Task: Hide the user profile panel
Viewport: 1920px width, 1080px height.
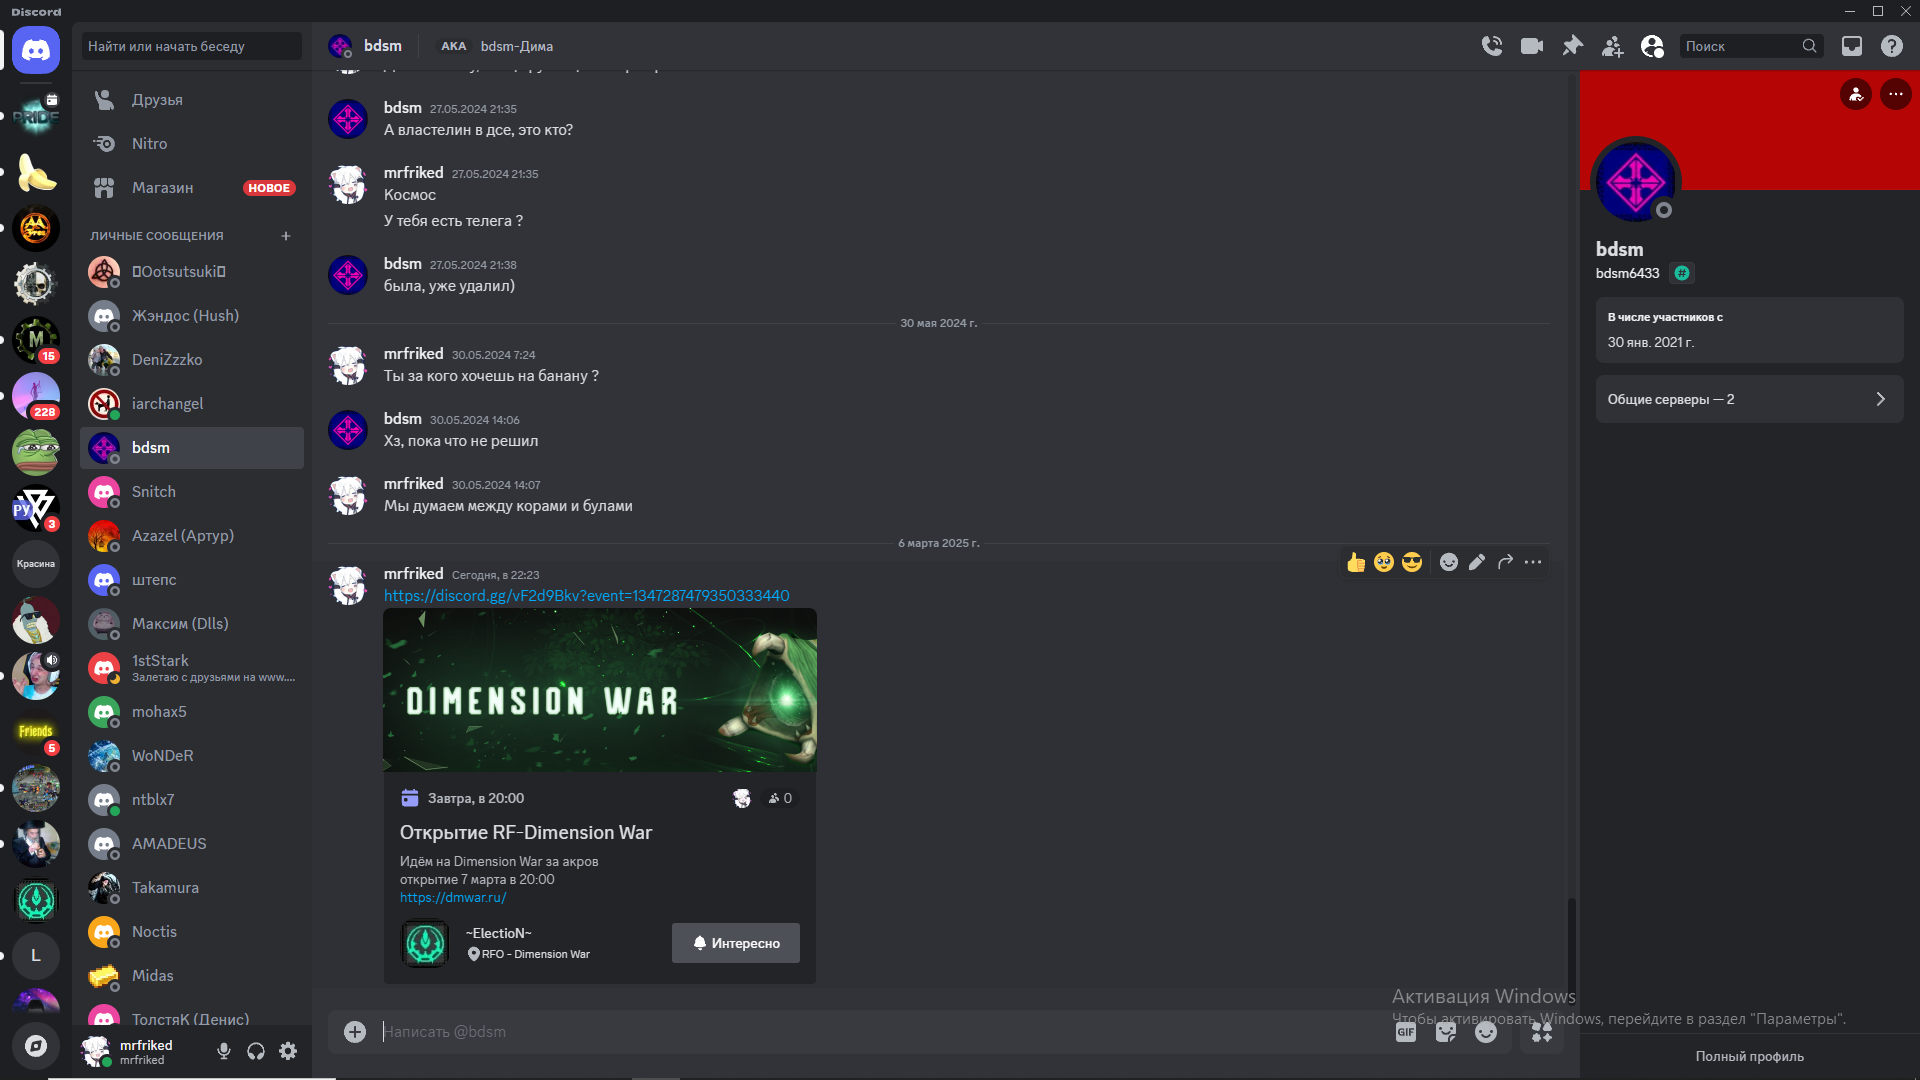Action: (x=1652, y=46)
